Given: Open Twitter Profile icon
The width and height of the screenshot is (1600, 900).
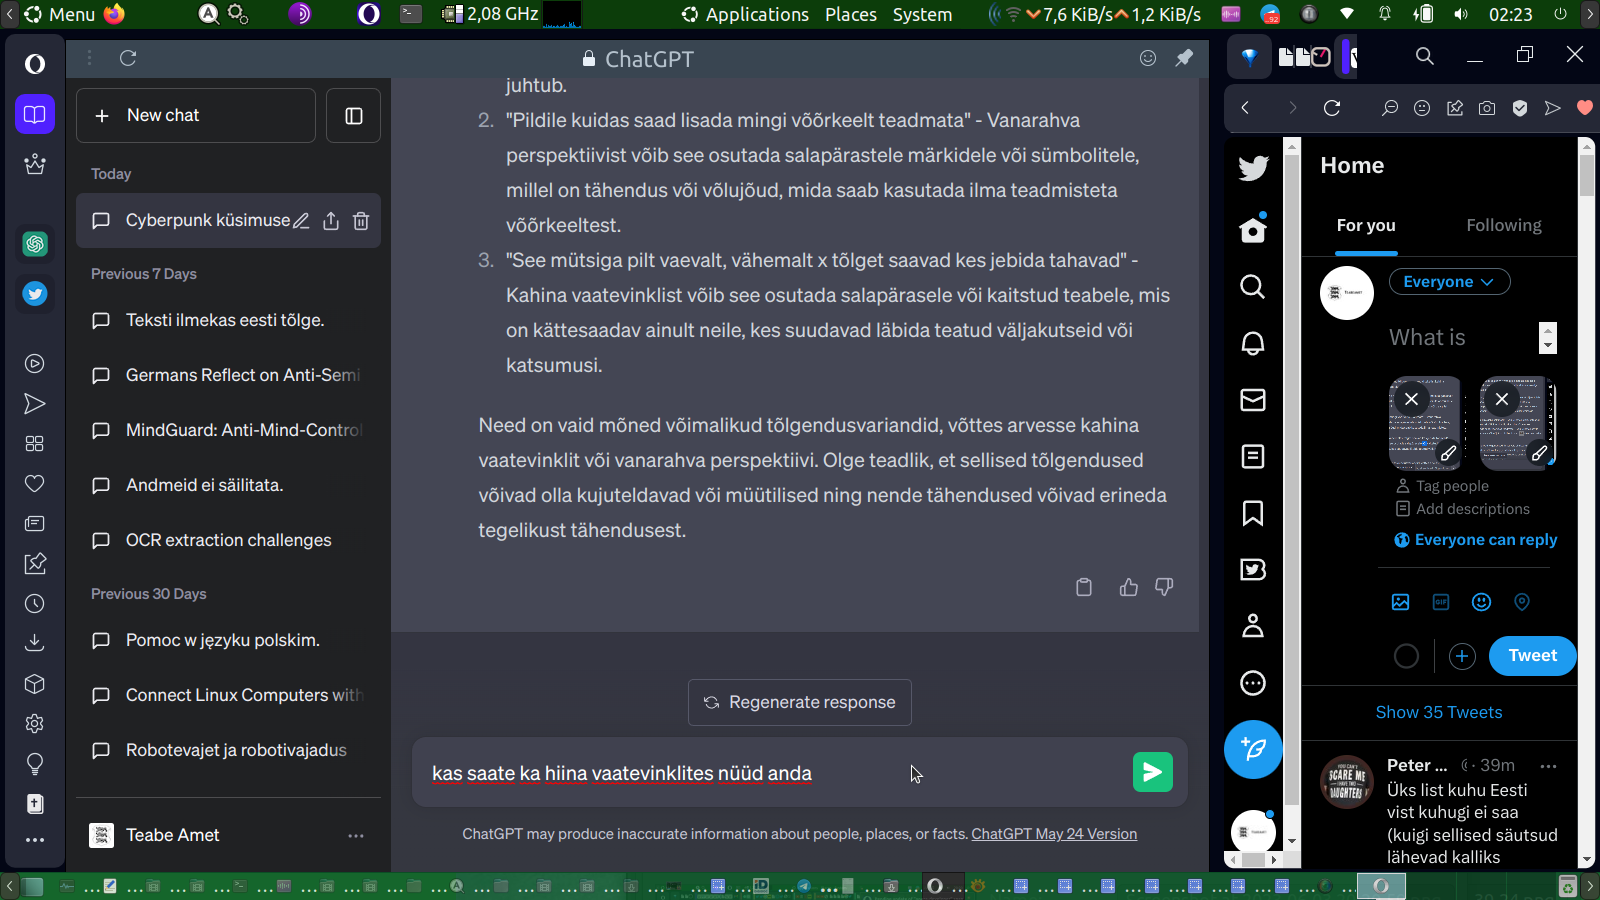Looking at the screenshot, I should click(x=1253, y=626).
